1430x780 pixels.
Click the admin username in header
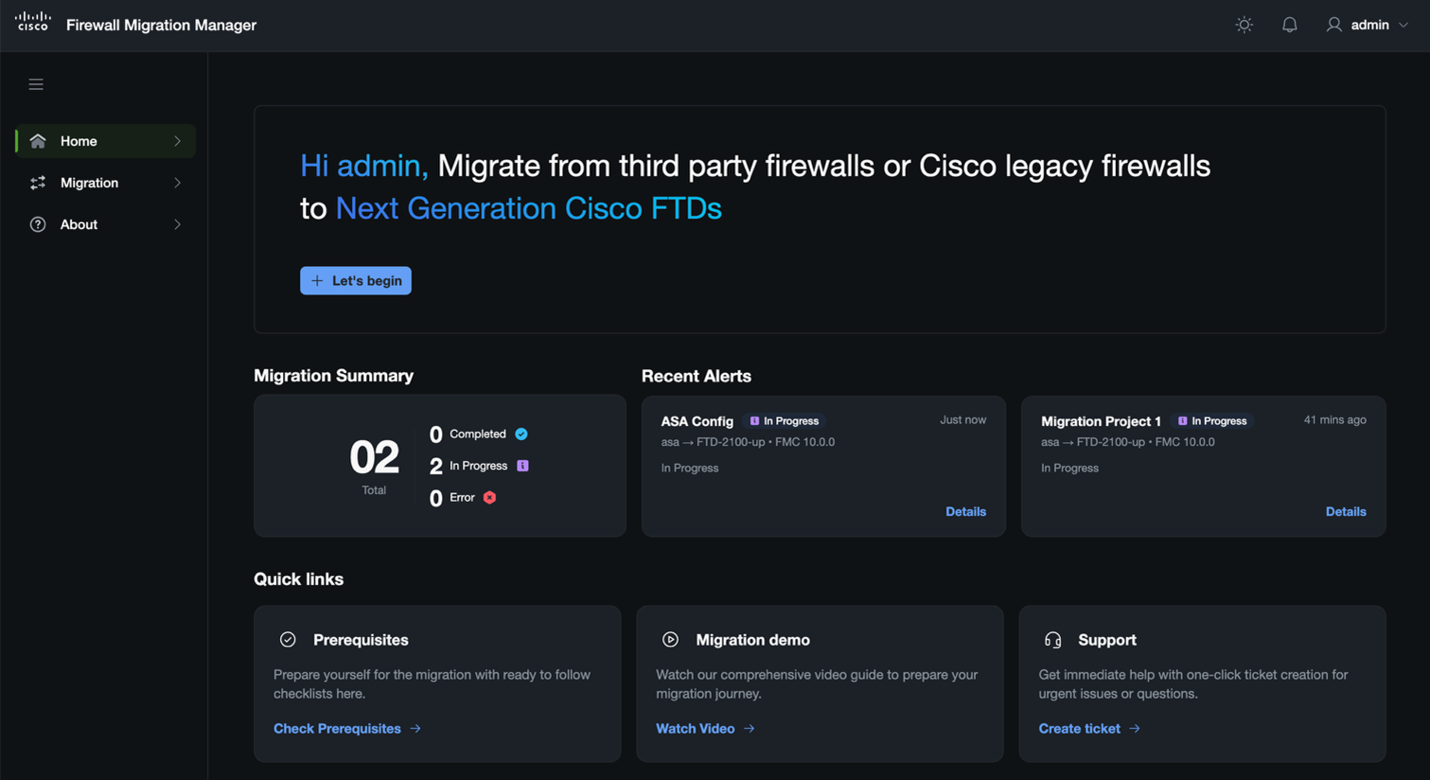tap(1370, 25)
